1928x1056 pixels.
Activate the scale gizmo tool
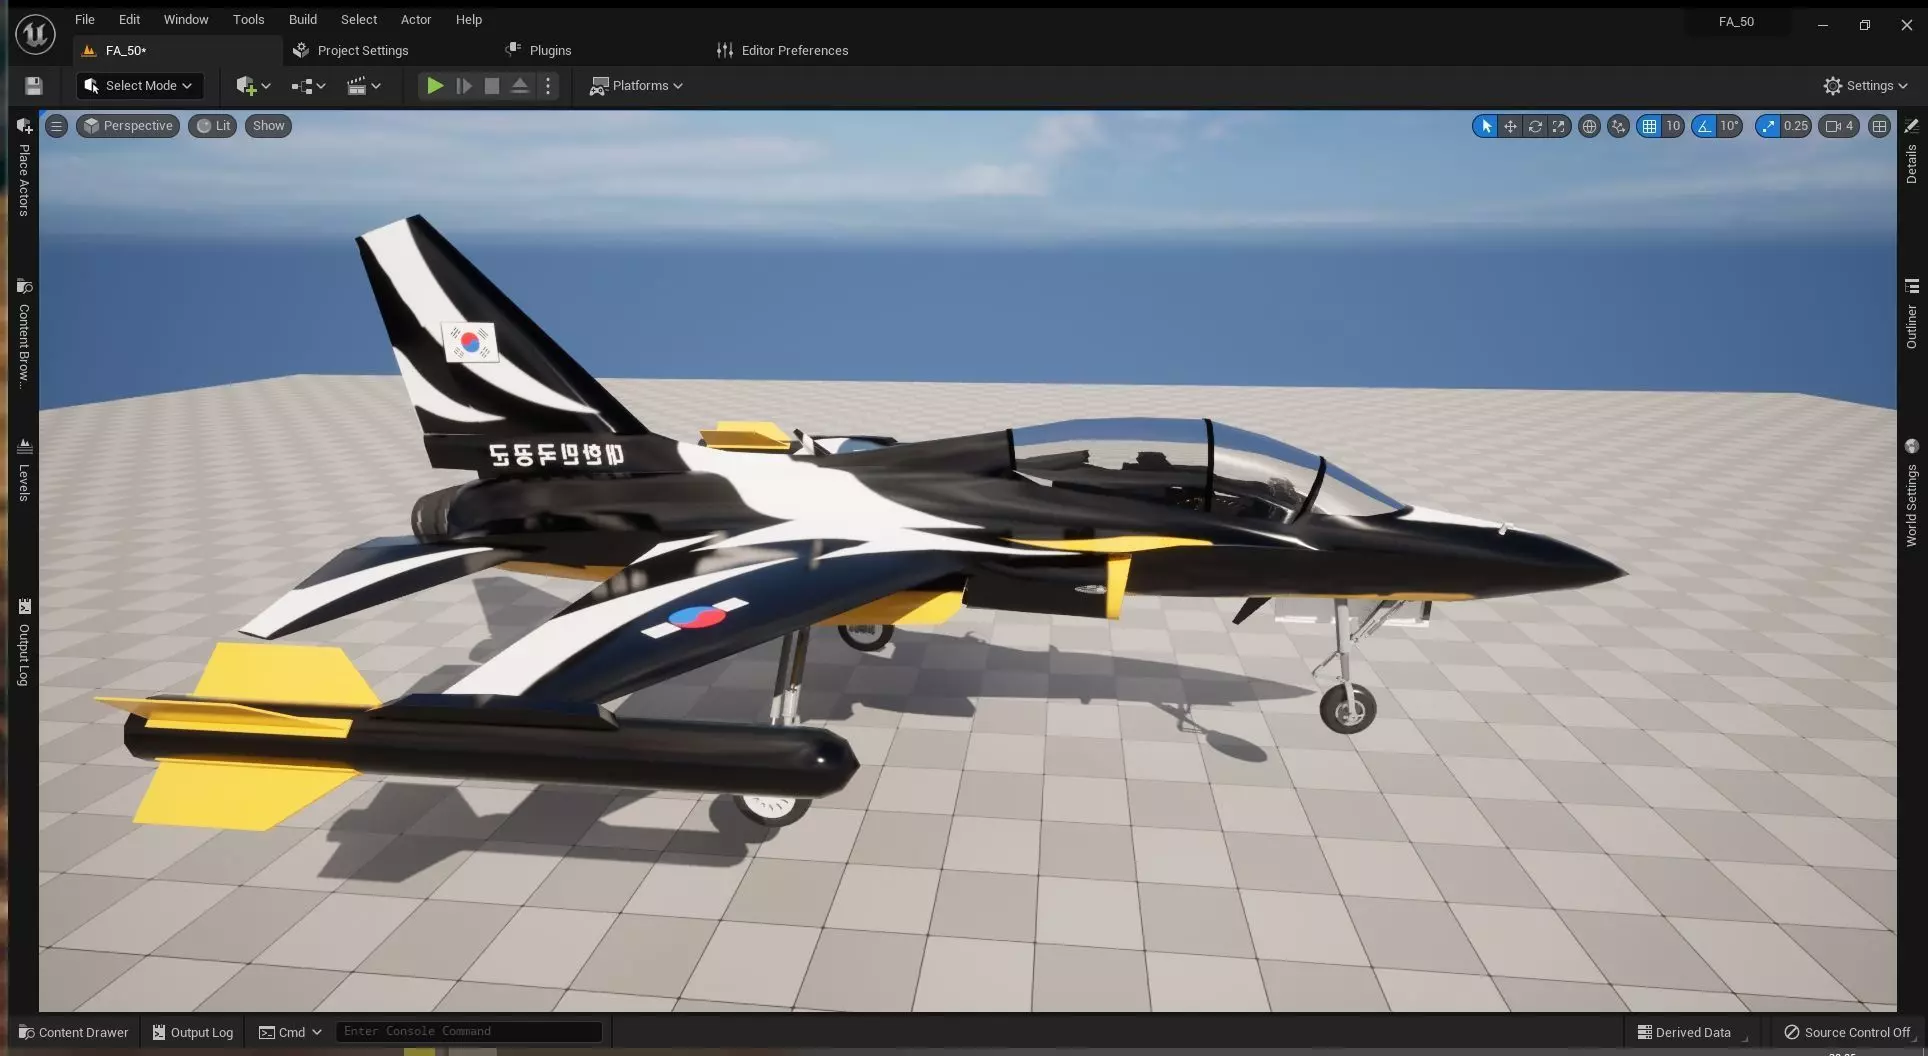(1559, 126)
